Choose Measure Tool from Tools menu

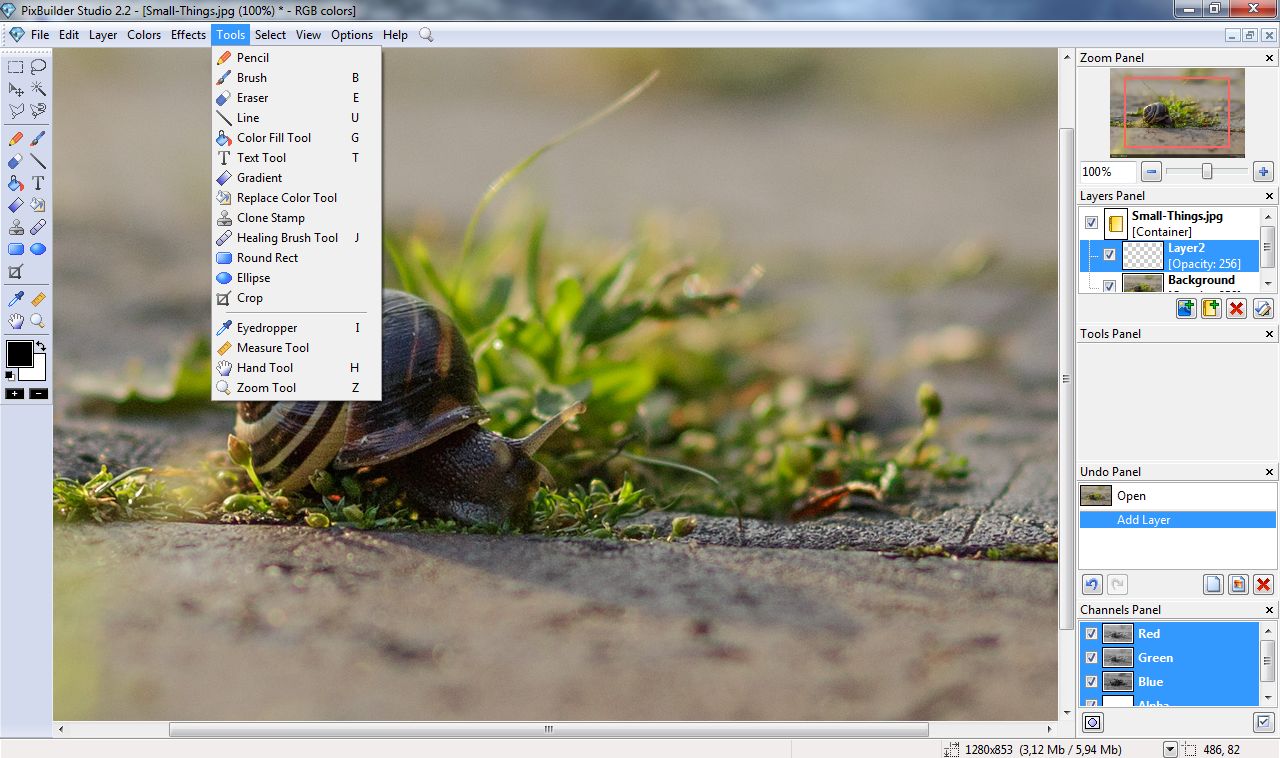click(296, 348)
